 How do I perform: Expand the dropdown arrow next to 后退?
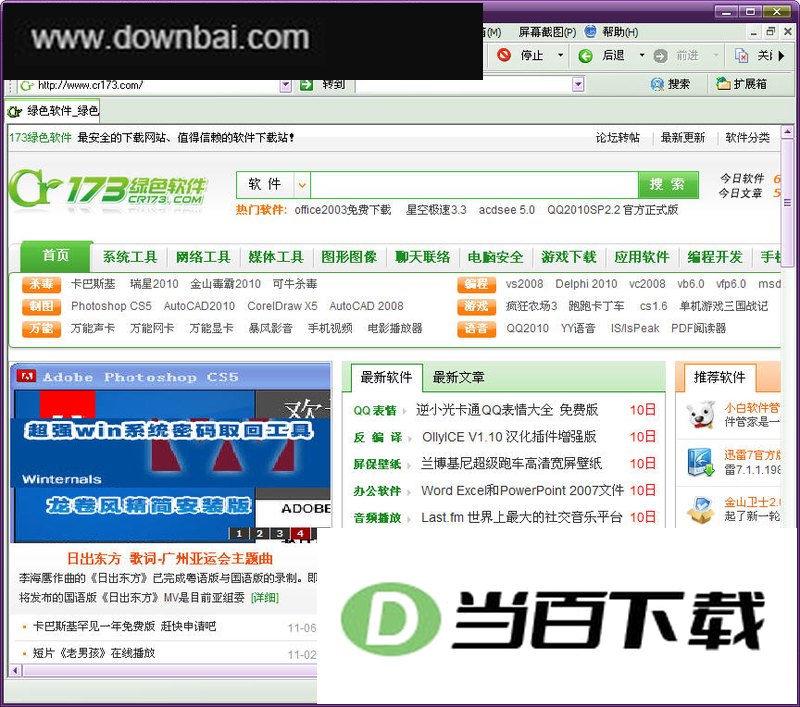(x=642, y=55)
